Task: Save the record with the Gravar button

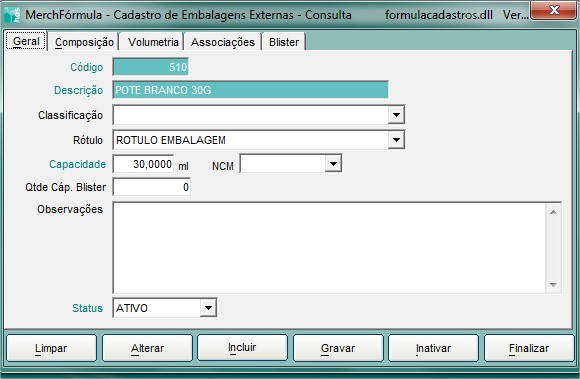Action: [x=338, y=348]
